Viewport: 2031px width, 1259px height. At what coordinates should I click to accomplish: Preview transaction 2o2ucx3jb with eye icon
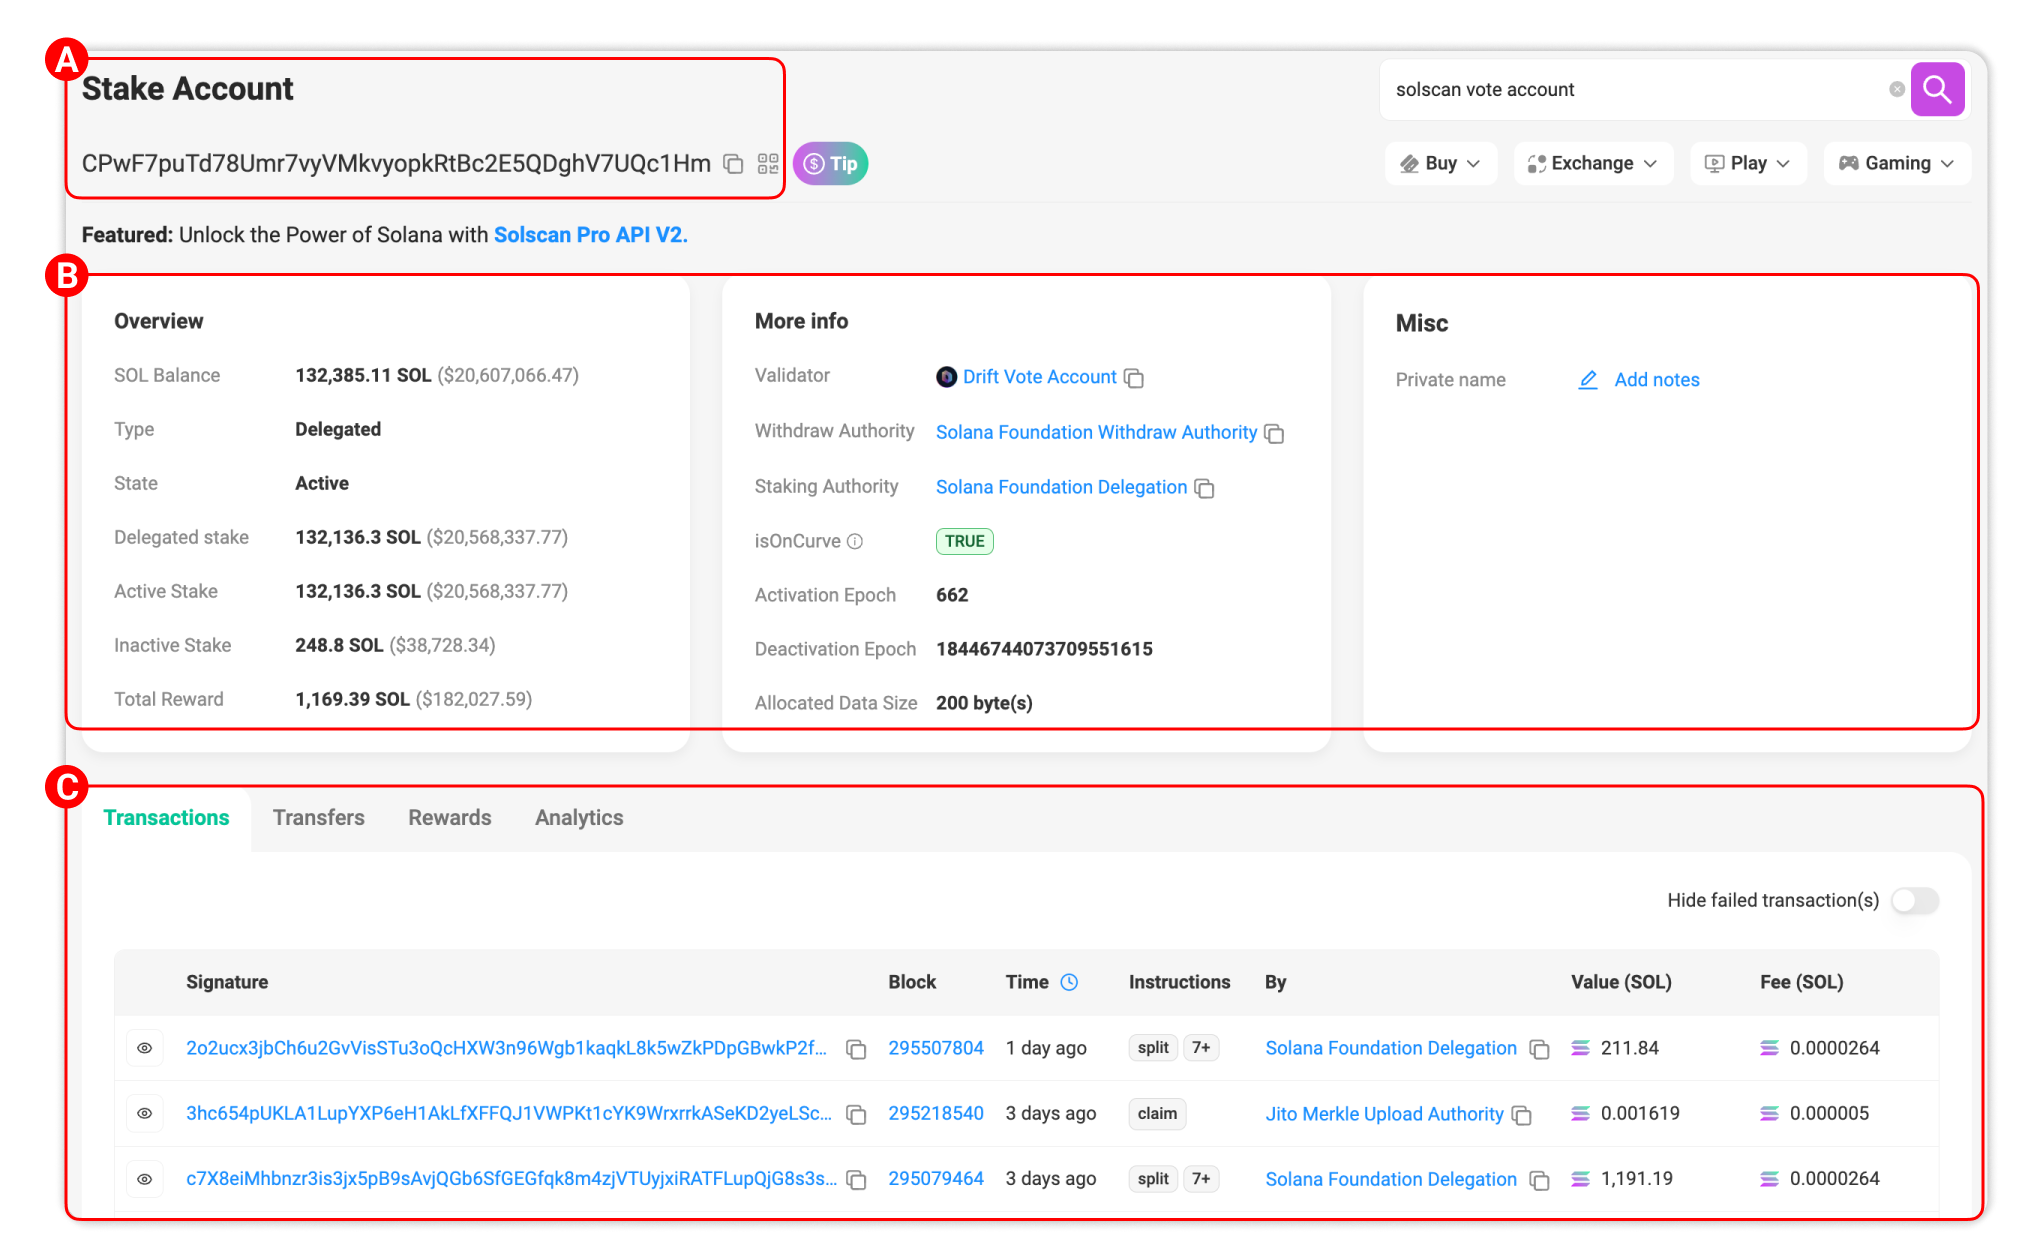click(x=145, y=1048)
